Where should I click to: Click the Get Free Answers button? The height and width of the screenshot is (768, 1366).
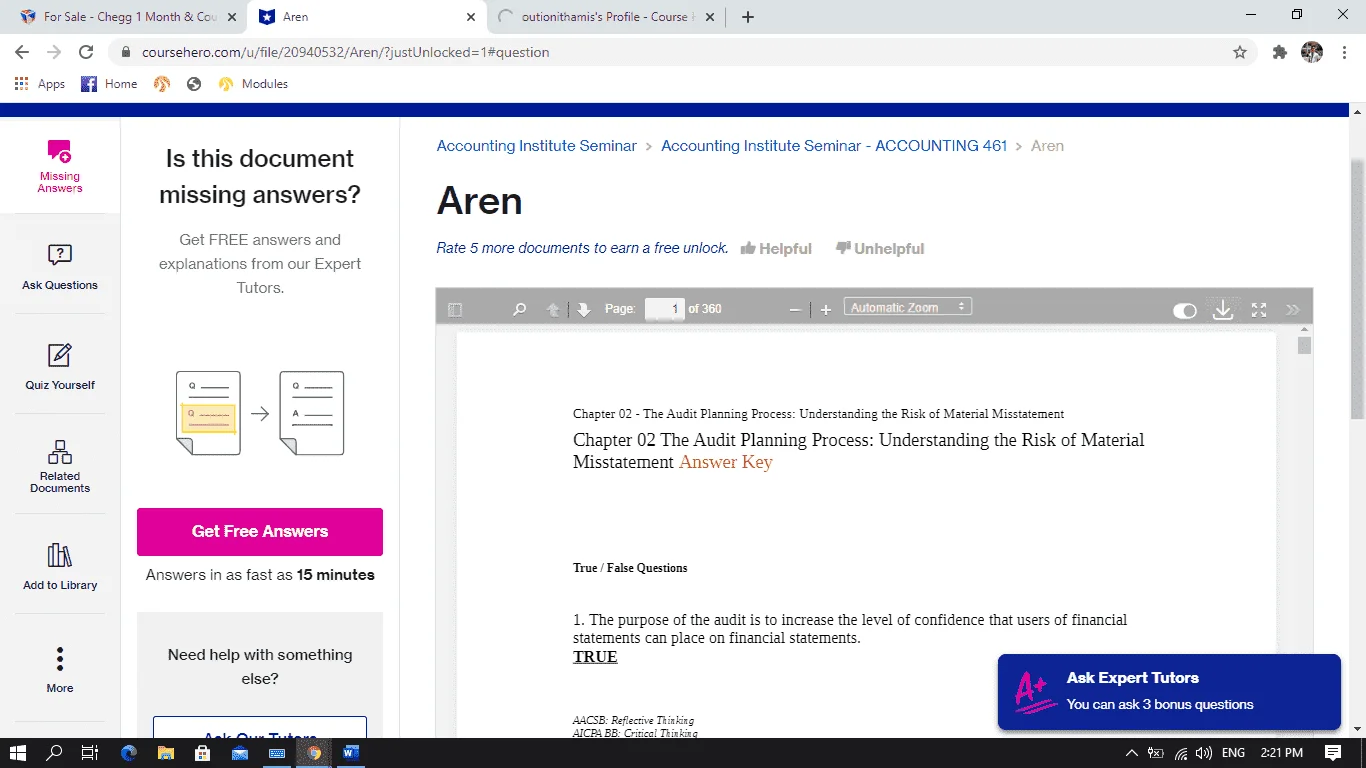coord(260,532)
